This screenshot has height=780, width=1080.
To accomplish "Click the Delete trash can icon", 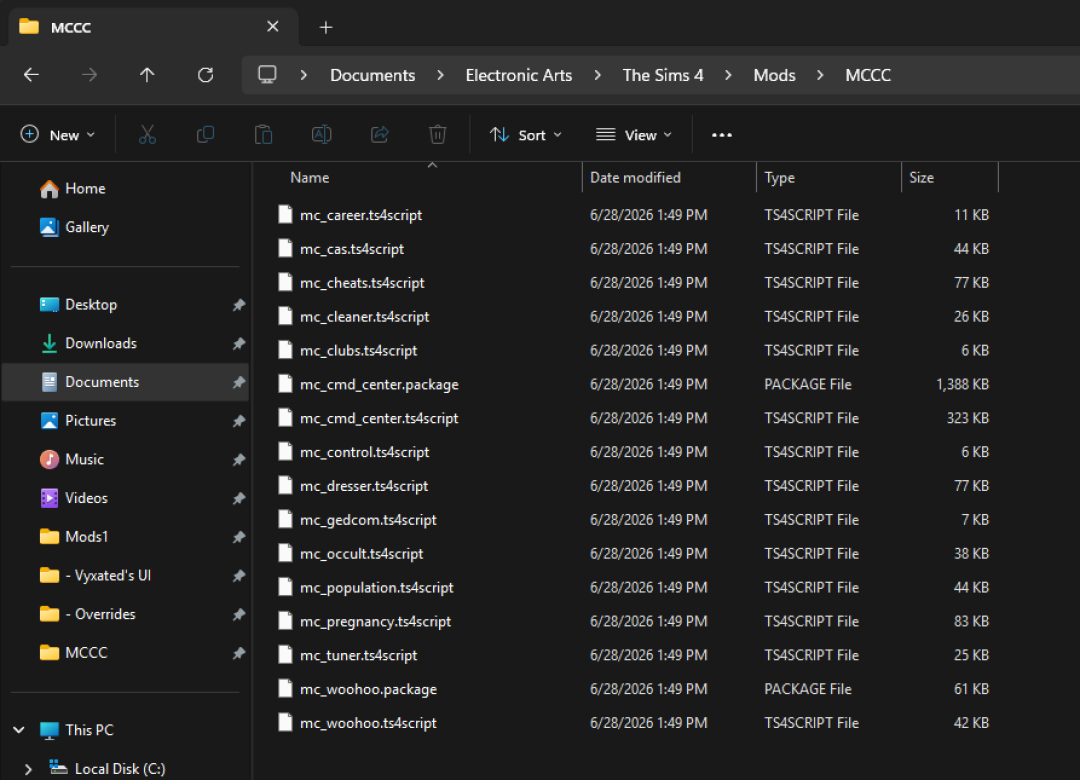I will pos(437,134).
